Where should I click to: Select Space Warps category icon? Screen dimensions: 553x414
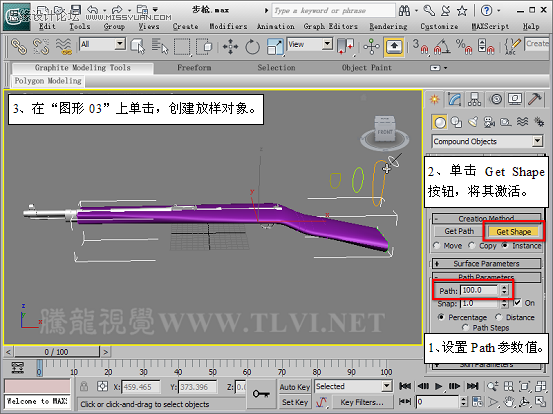click(x=523, y=122)
